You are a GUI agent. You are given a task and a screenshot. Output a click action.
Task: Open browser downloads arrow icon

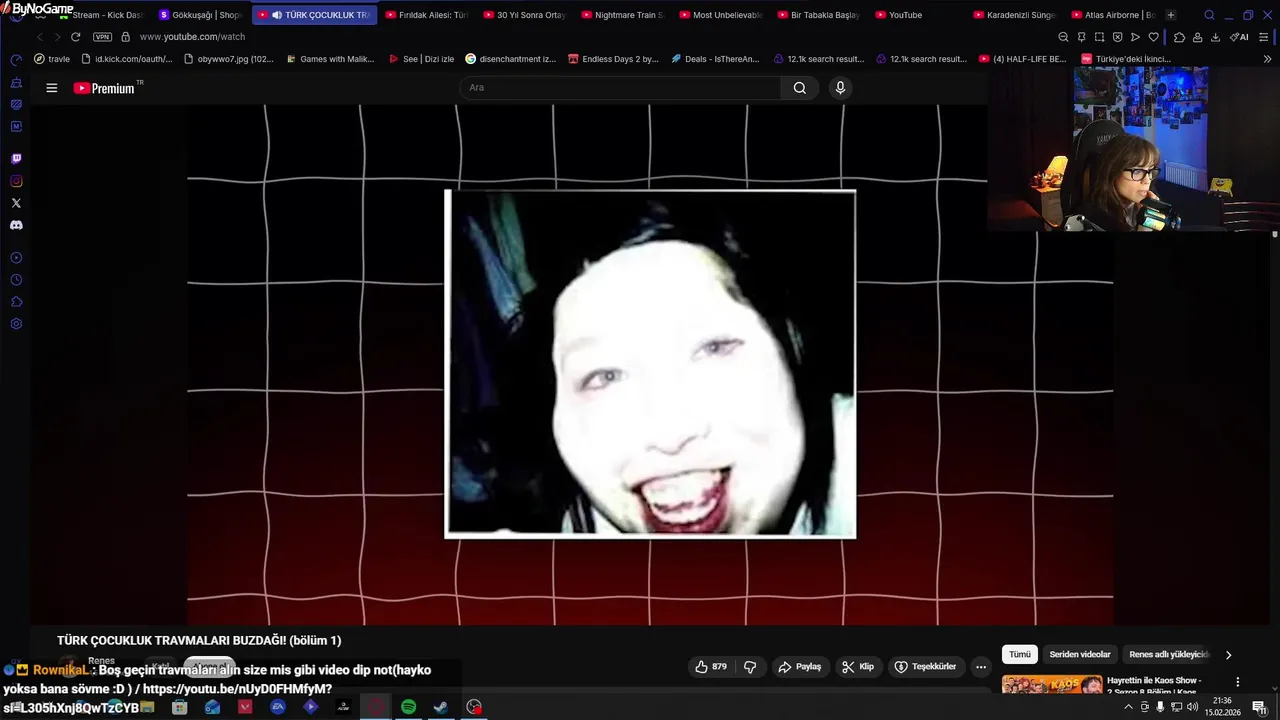coord(1215,37)
